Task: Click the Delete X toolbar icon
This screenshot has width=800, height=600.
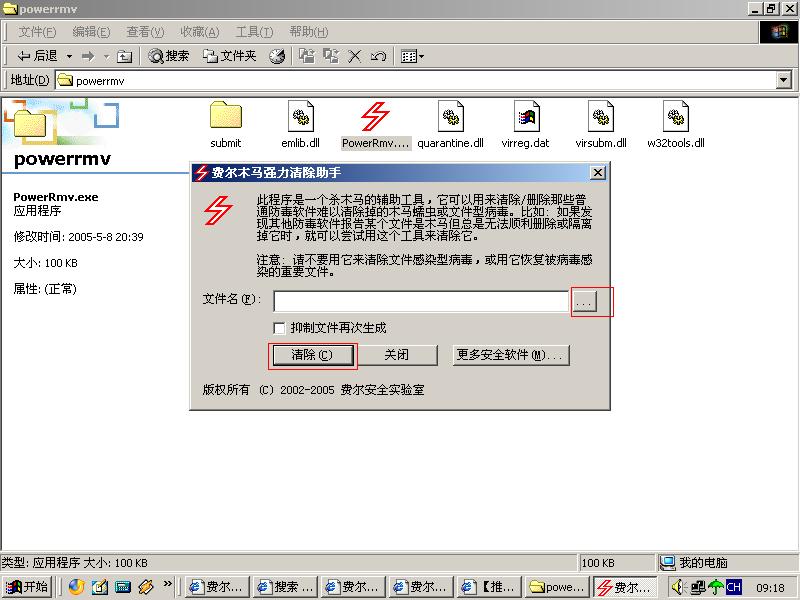Action: point(355,56)
